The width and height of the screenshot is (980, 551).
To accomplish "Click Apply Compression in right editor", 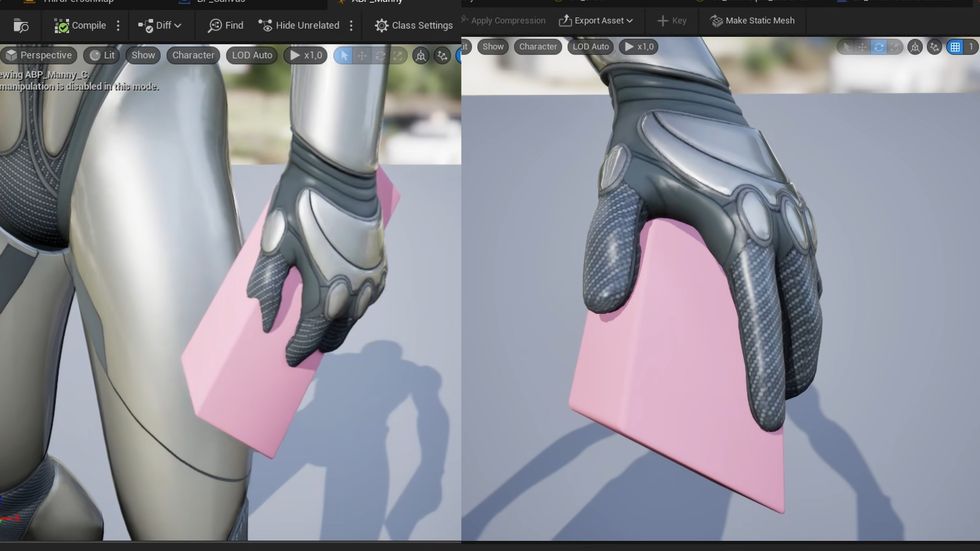I will click(x=504, y=21).
